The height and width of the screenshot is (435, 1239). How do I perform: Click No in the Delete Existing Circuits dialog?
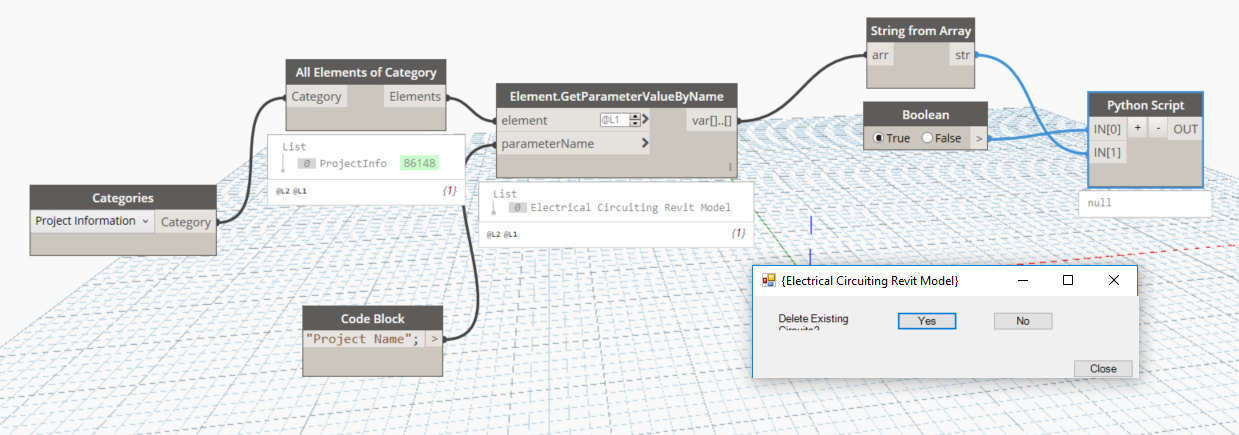(x=1023, y=321)
